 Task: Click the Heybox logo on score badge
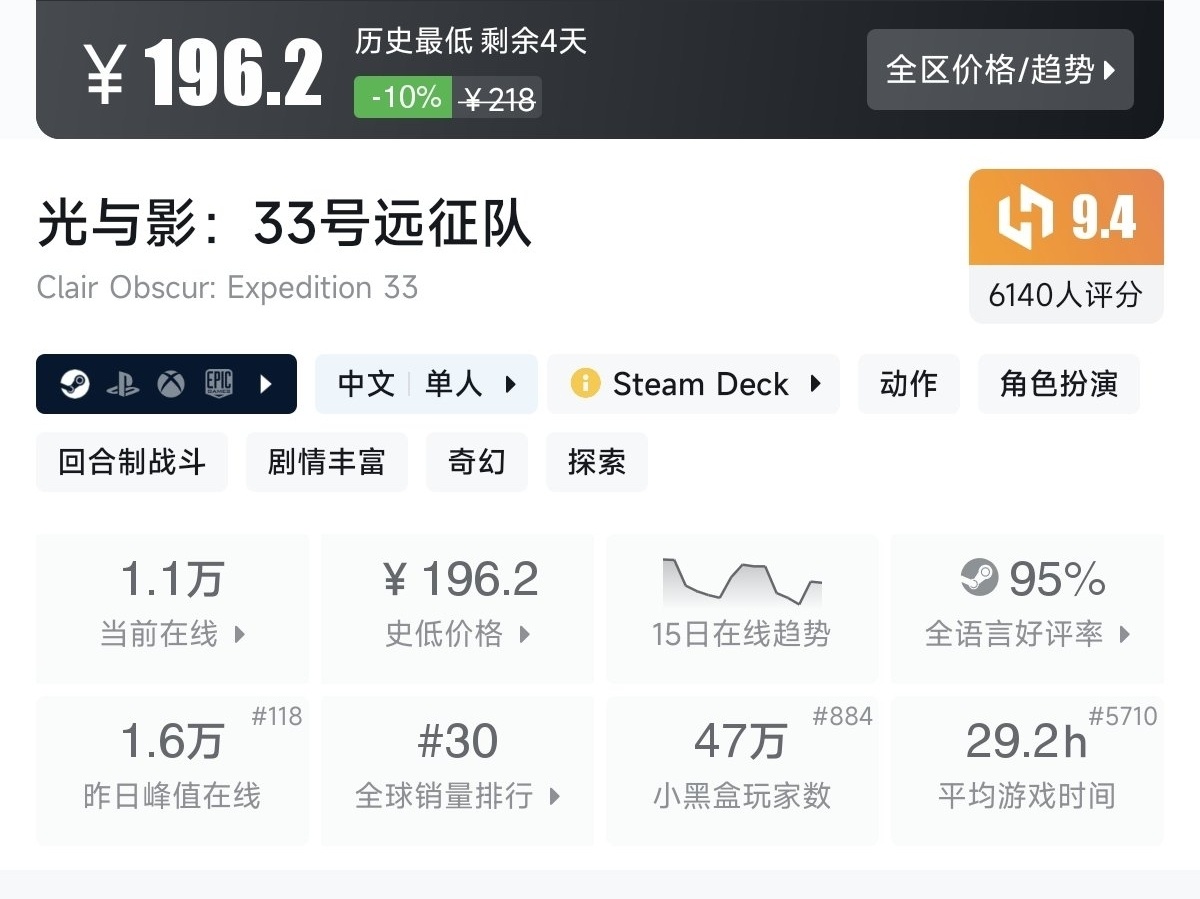(x=1027, y=217)
